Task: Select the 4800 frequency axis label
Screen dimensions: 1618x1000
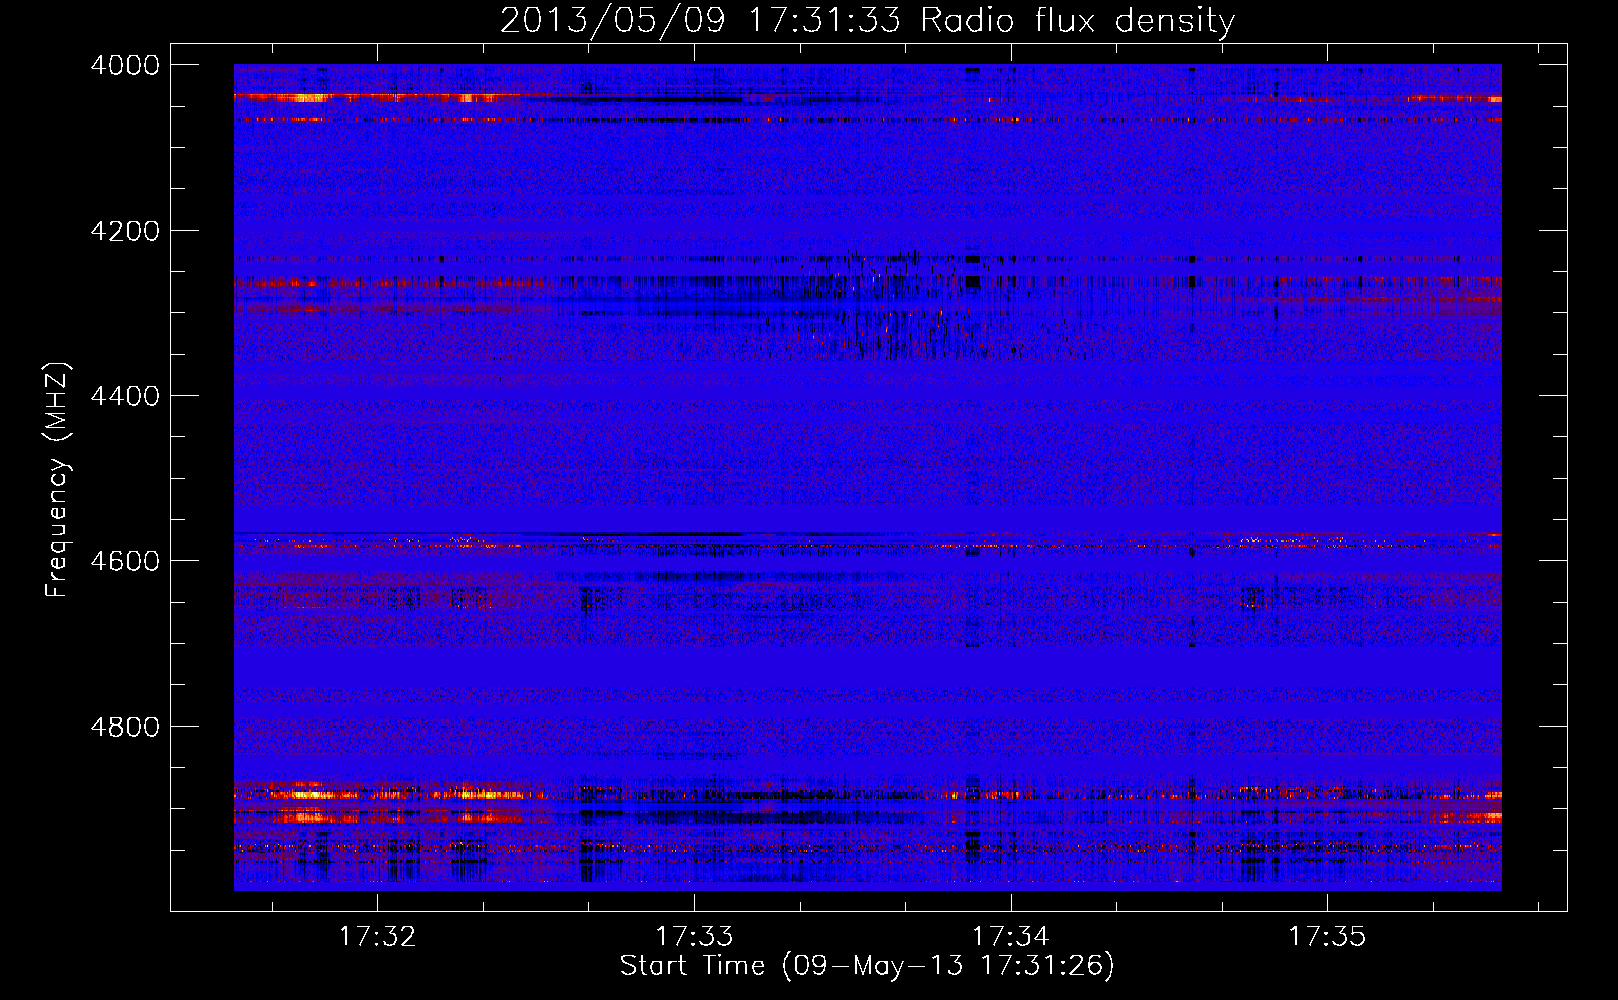Action: coord(125,726)
